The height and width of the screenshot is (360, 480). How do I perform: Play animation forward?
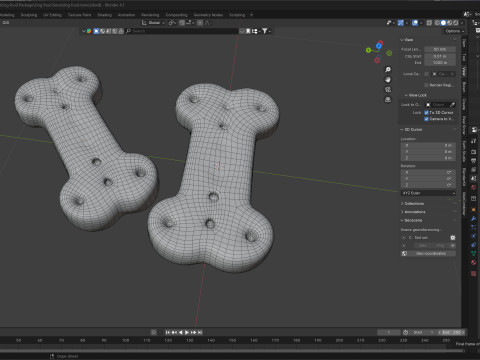click(x=187, y=332)
